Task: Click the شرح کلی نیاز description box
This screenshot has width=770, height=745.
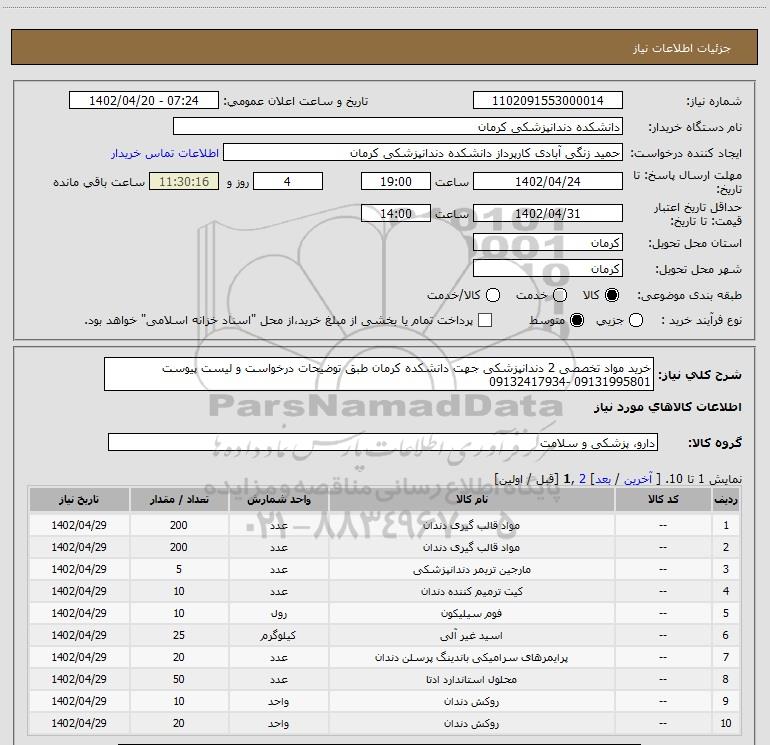Action: [x=379, y=374]
